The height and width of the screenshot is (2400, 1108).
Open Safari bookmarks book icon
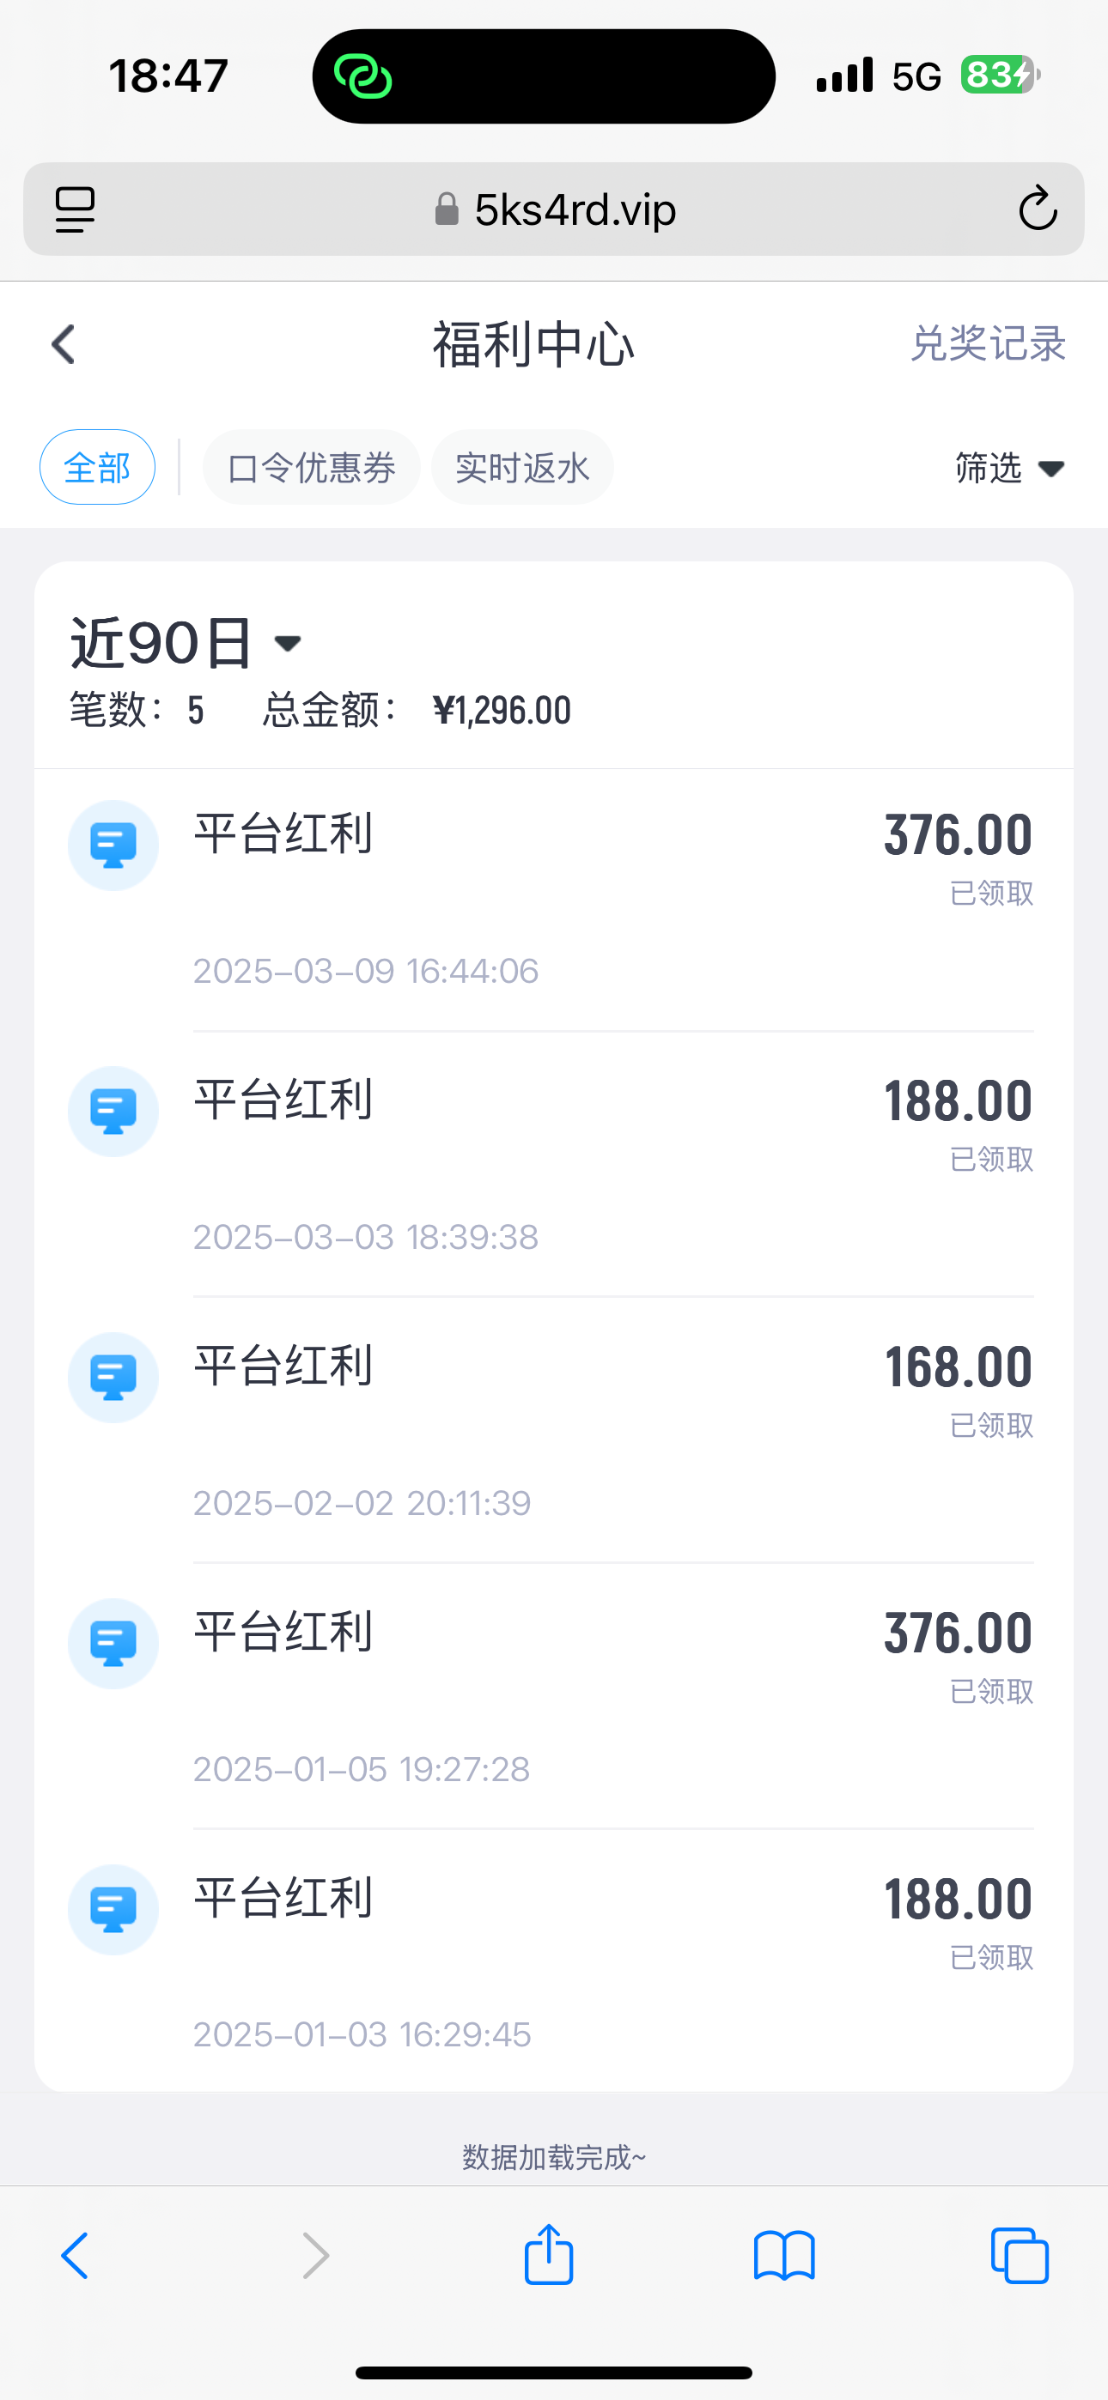[784, 2255]
